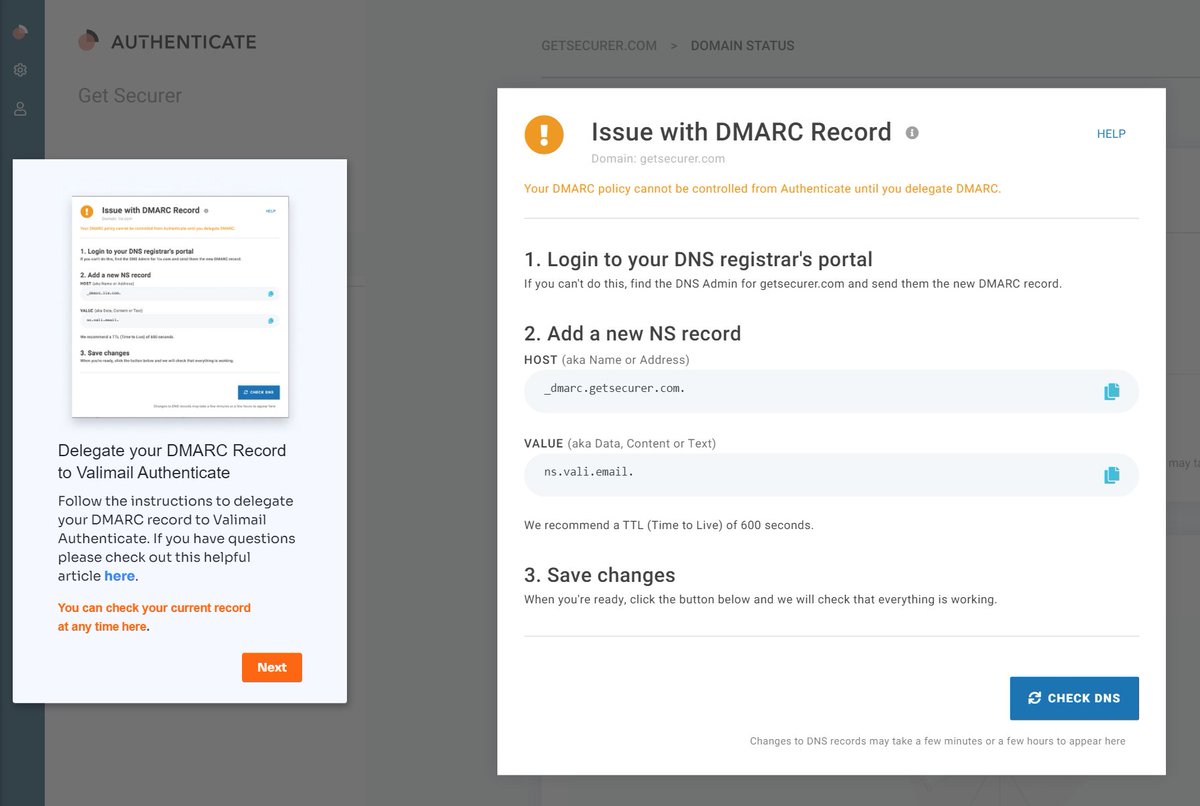The image size is (1200, 806).
Task: Copy the ns.vali.email. value
Action: 1111,475
